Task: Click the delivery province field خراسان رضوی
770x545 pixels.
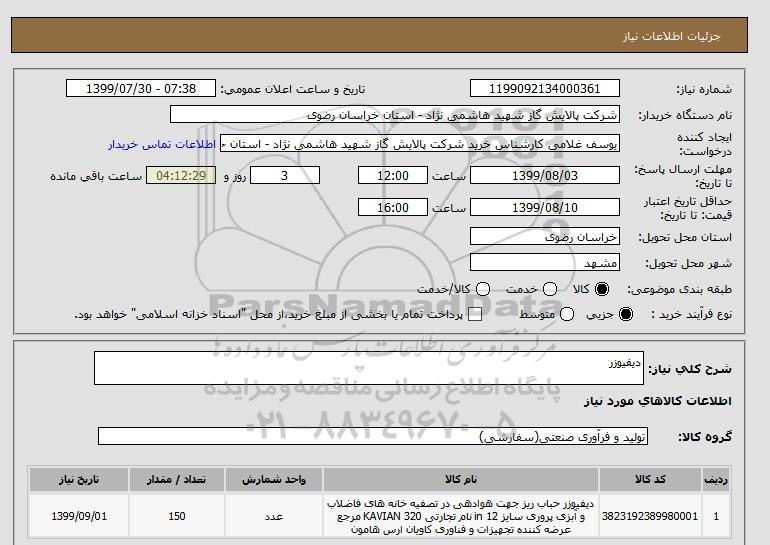Action: click(545, 236)
